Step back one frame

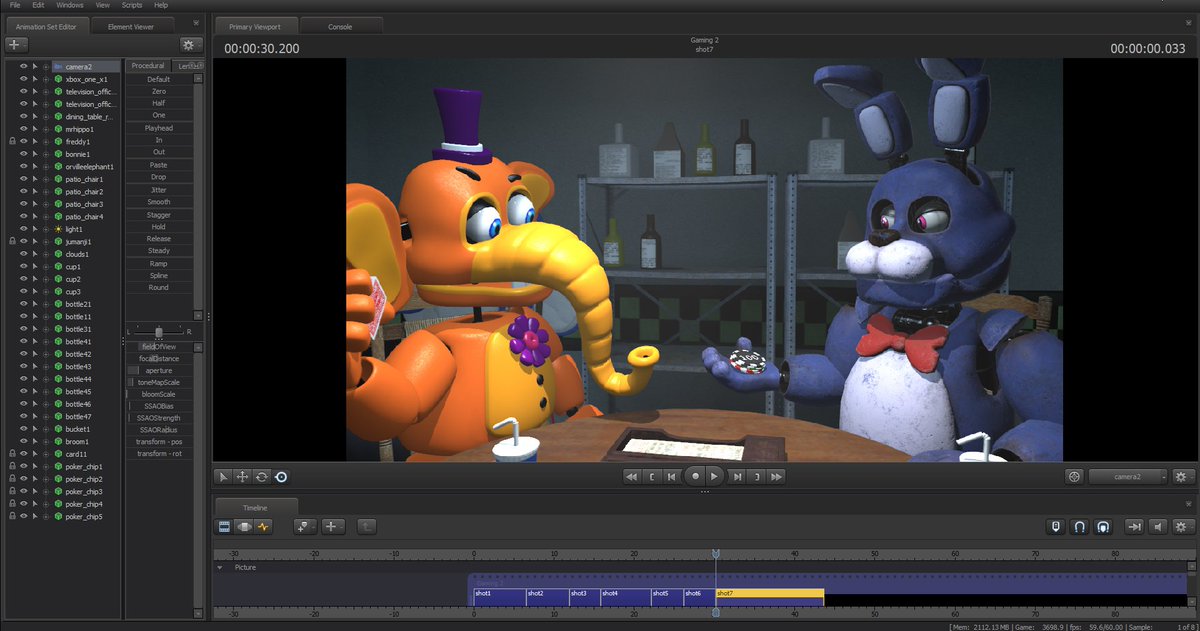(673, 477)
